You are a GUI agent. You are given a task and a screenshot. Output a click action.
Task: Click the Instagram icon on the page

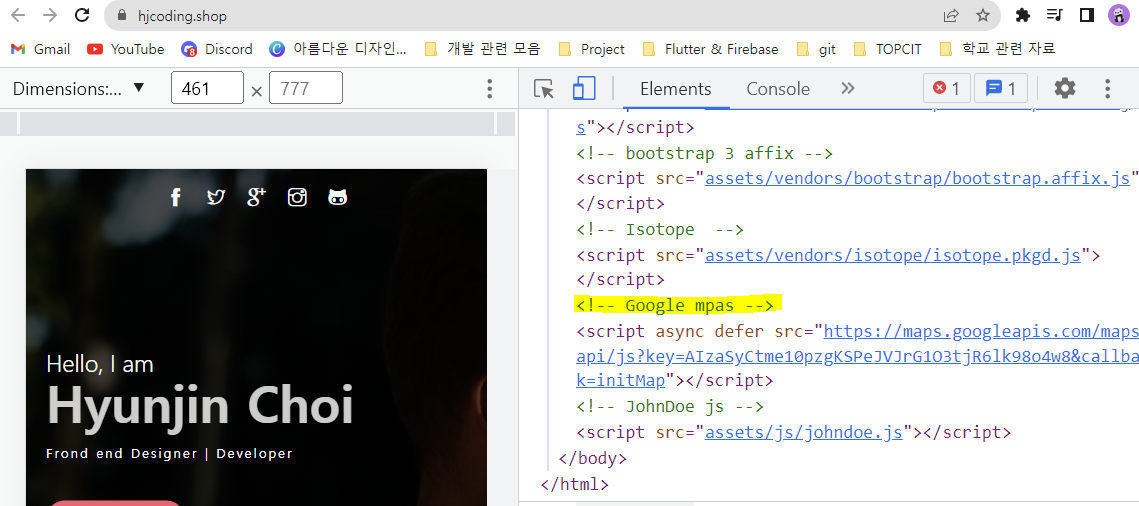(x=297, y=197)
